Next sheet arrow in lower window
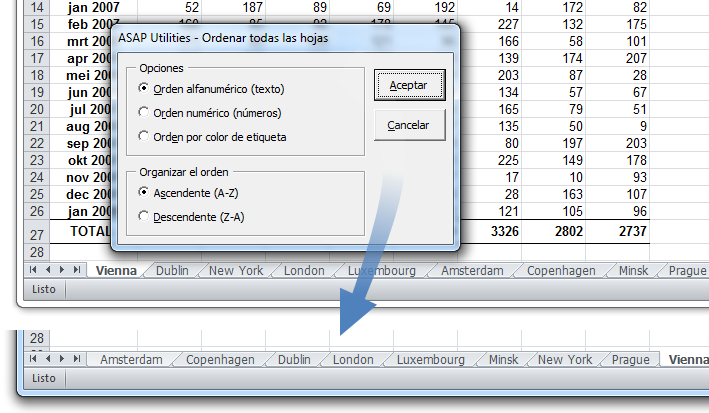 click(x=62, y=359)
